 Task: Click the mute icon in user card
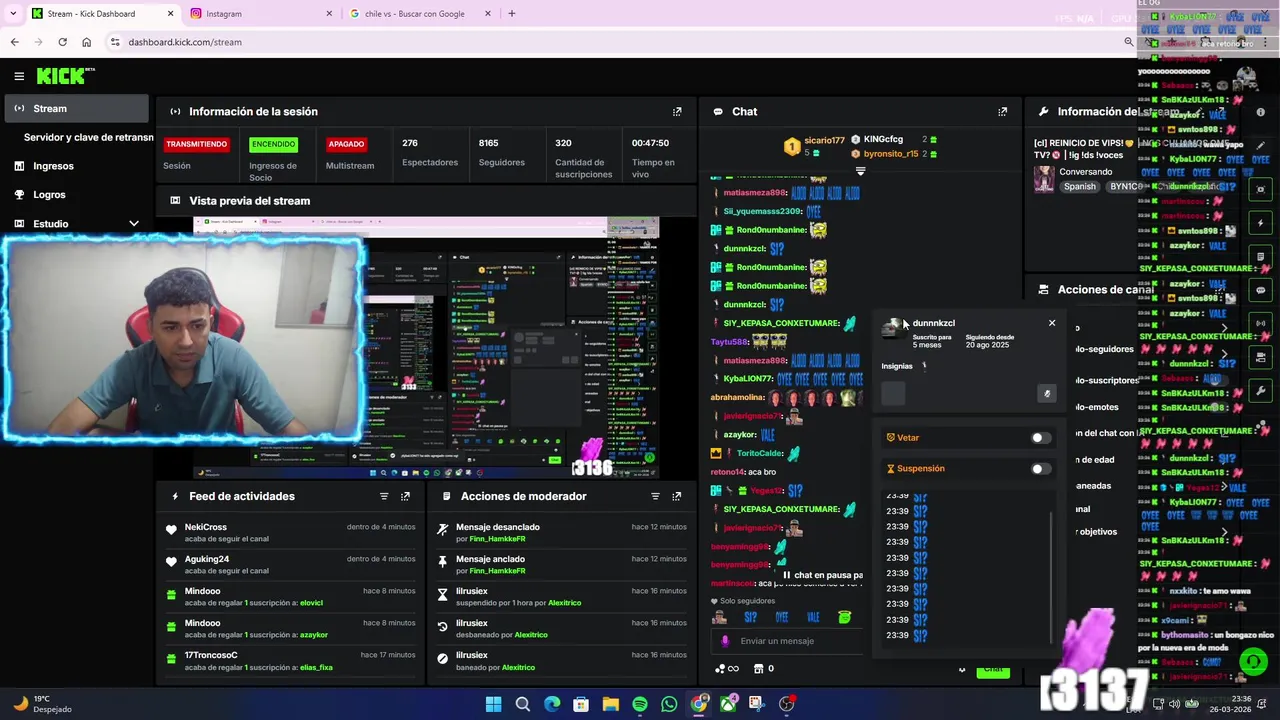pyautogui.click(x=1047, y=393)
